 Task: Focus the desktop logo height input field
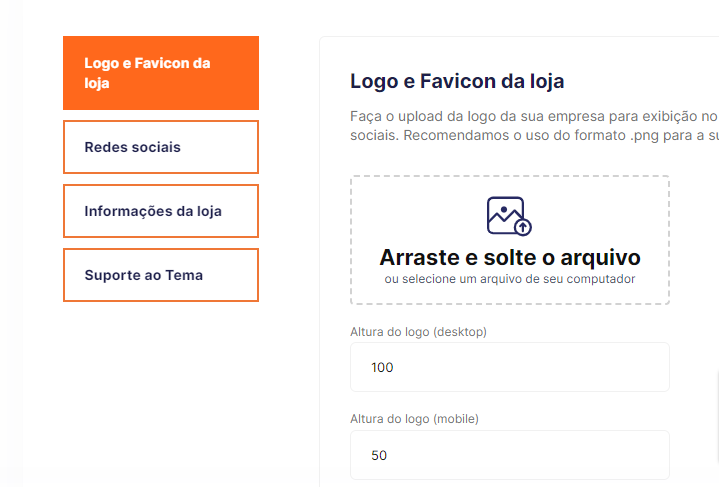tap(509, 367)
